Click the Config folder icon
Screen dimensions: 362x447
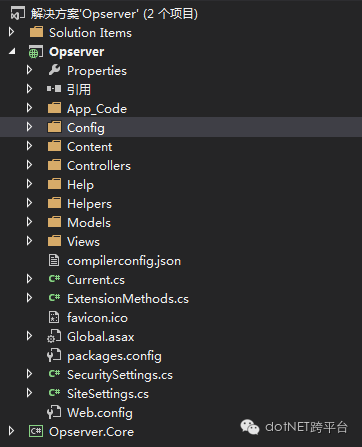click(54, 127)
